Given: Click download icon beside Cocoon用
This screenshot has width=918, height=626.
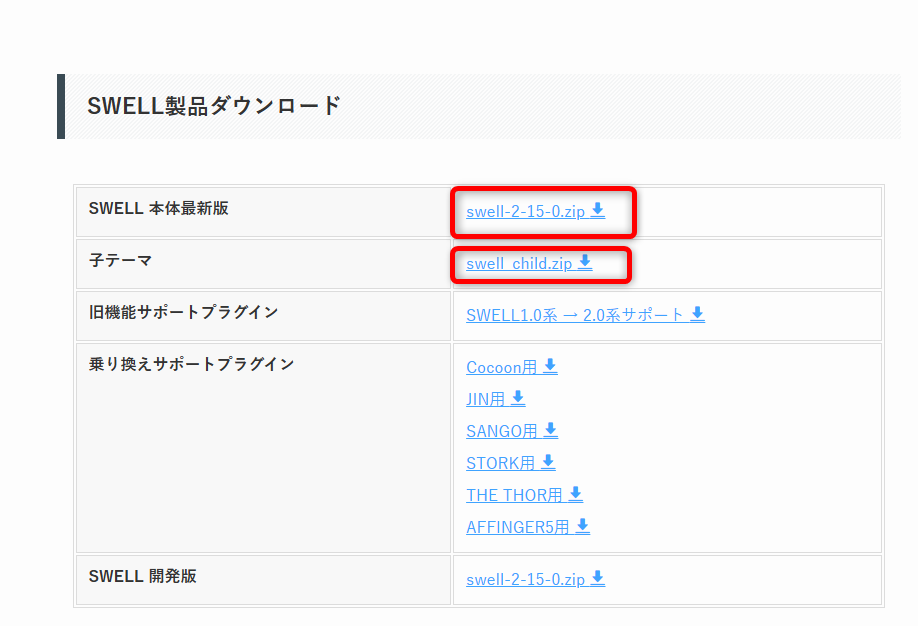Looking at the screenshot, I should (550, 366).
